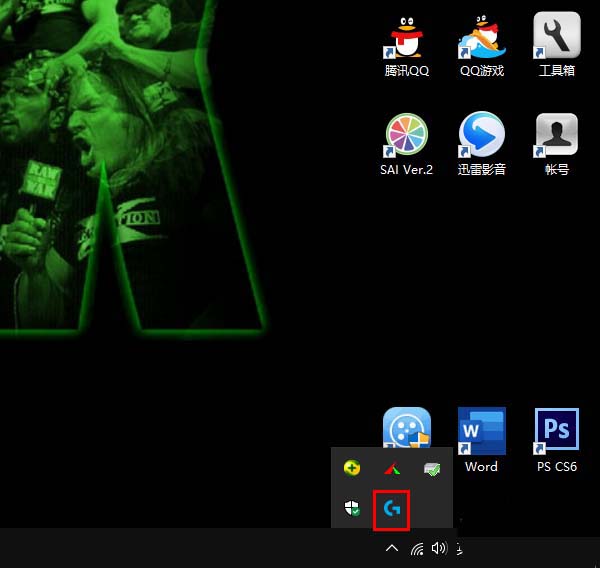Click the speaker volume tray icon
Viewport: 600px width, 568px height.
point(438,549)
